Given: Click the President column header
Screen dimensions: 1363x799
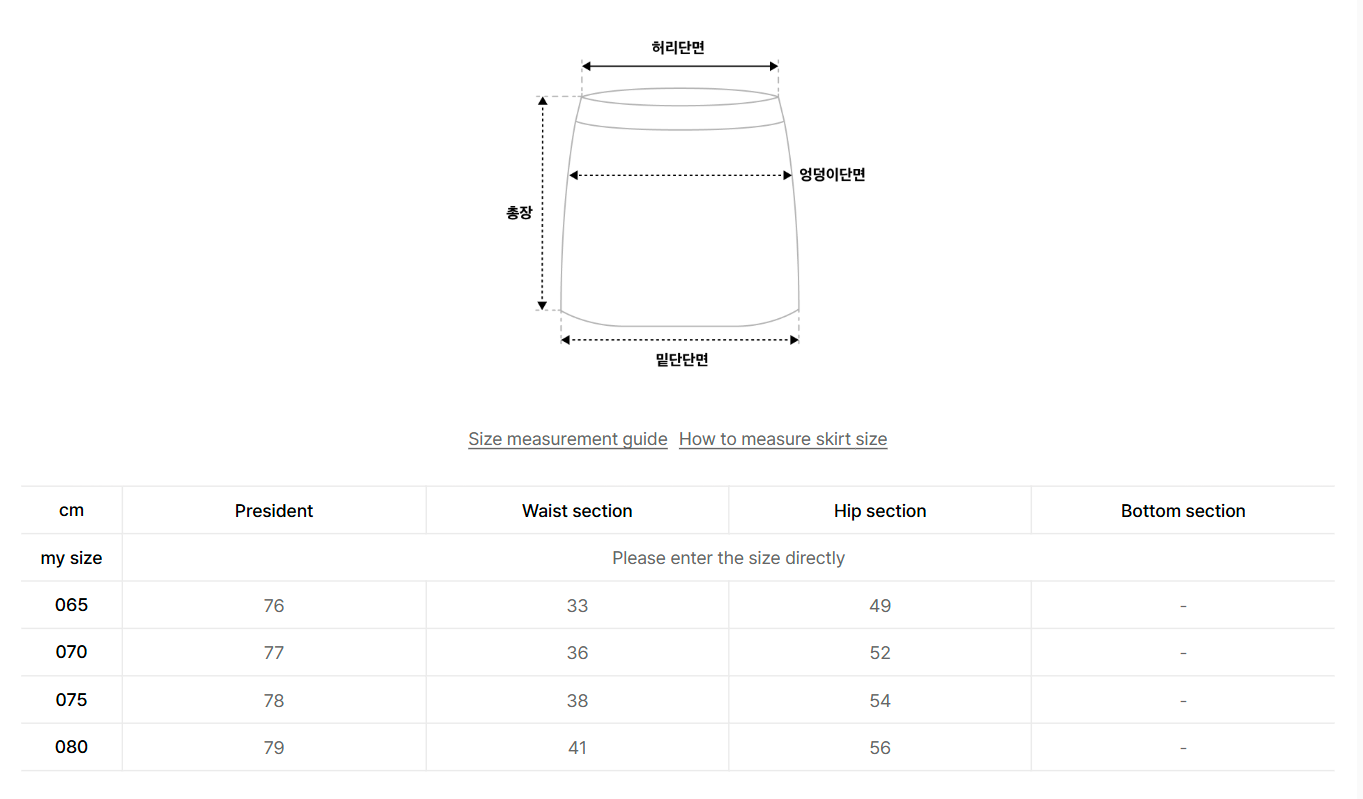Looking at the screenshot, I should point(274,511).
